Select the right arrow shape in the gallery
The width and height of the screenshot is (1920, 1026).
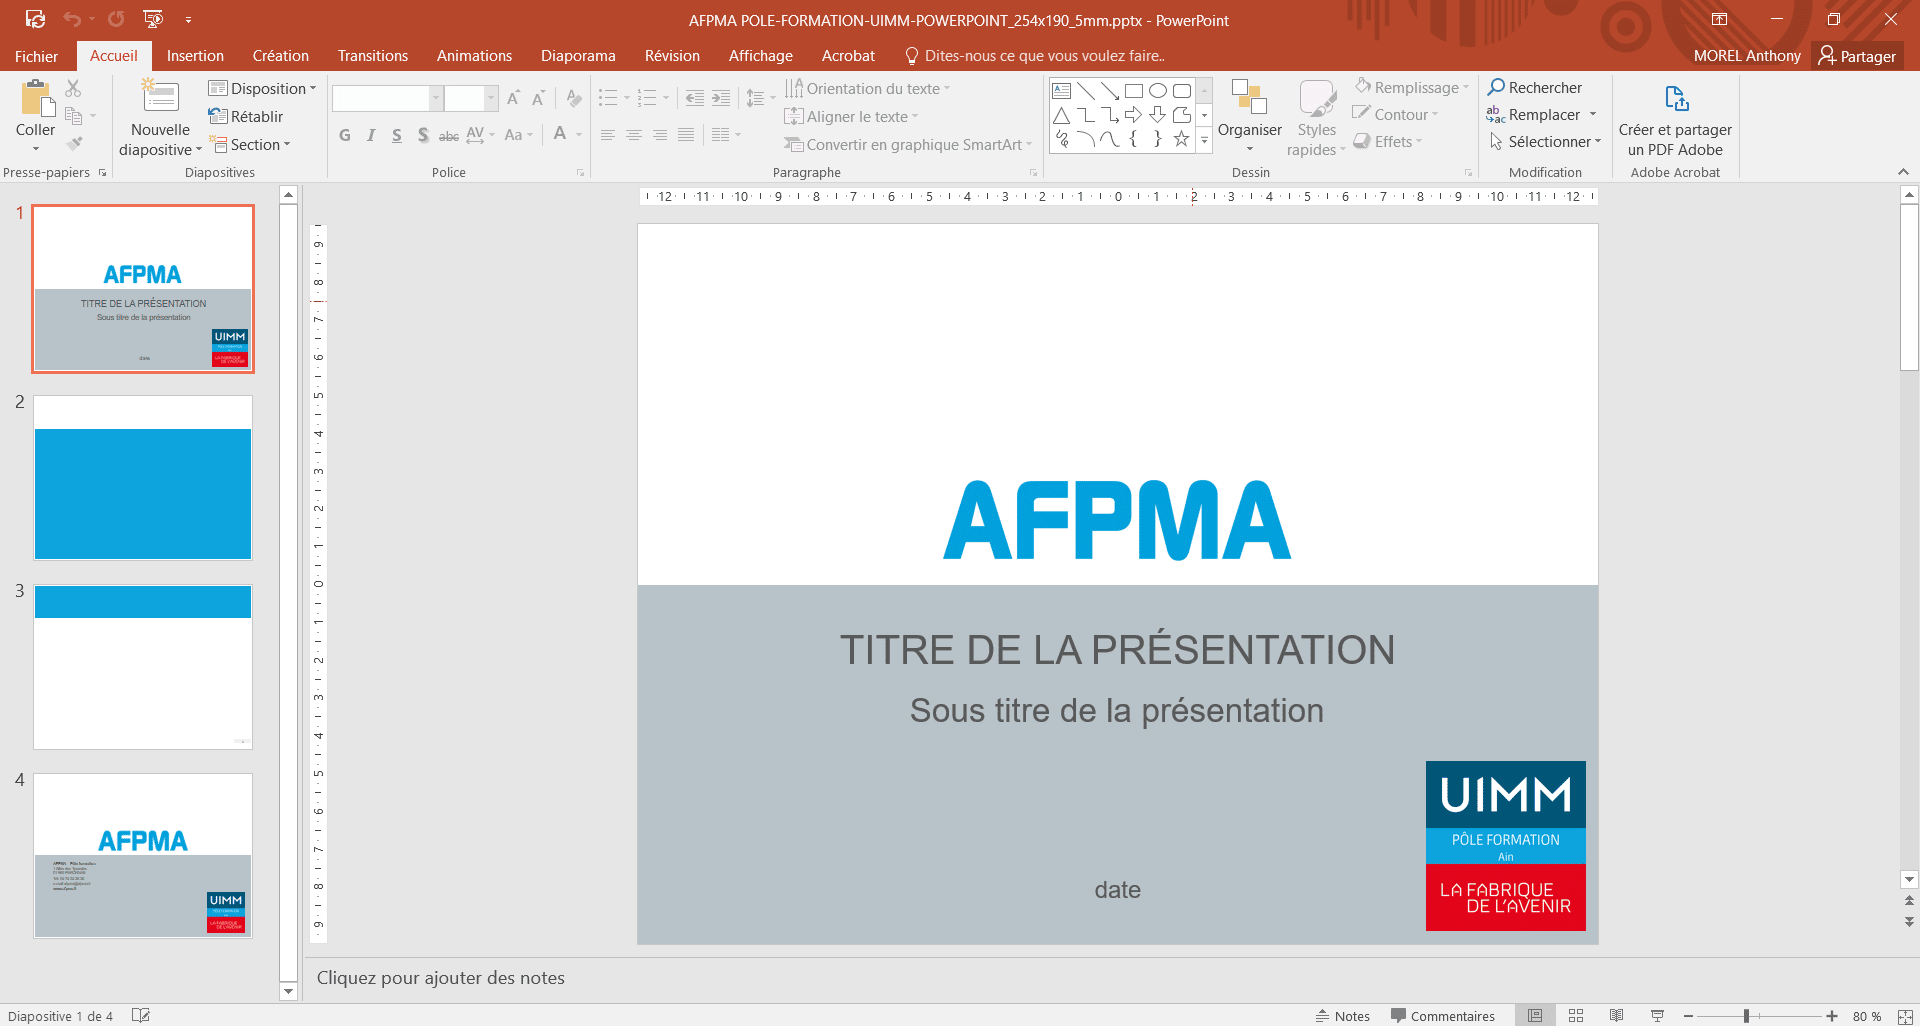[1133, 115]
